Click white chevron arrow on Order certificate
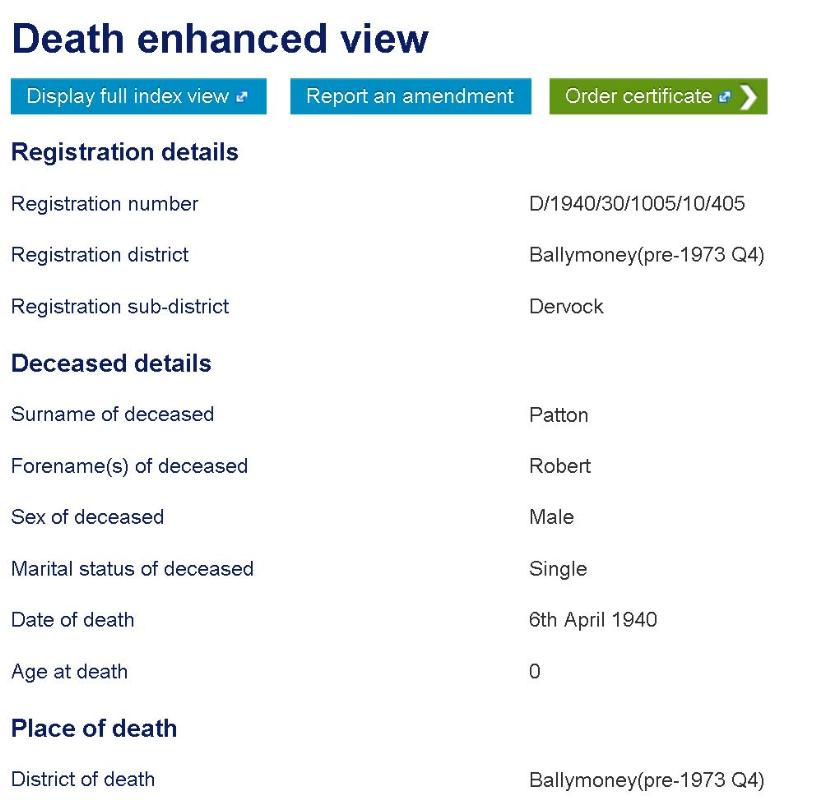This screenshot has height=800, width=816. point(747,97)
